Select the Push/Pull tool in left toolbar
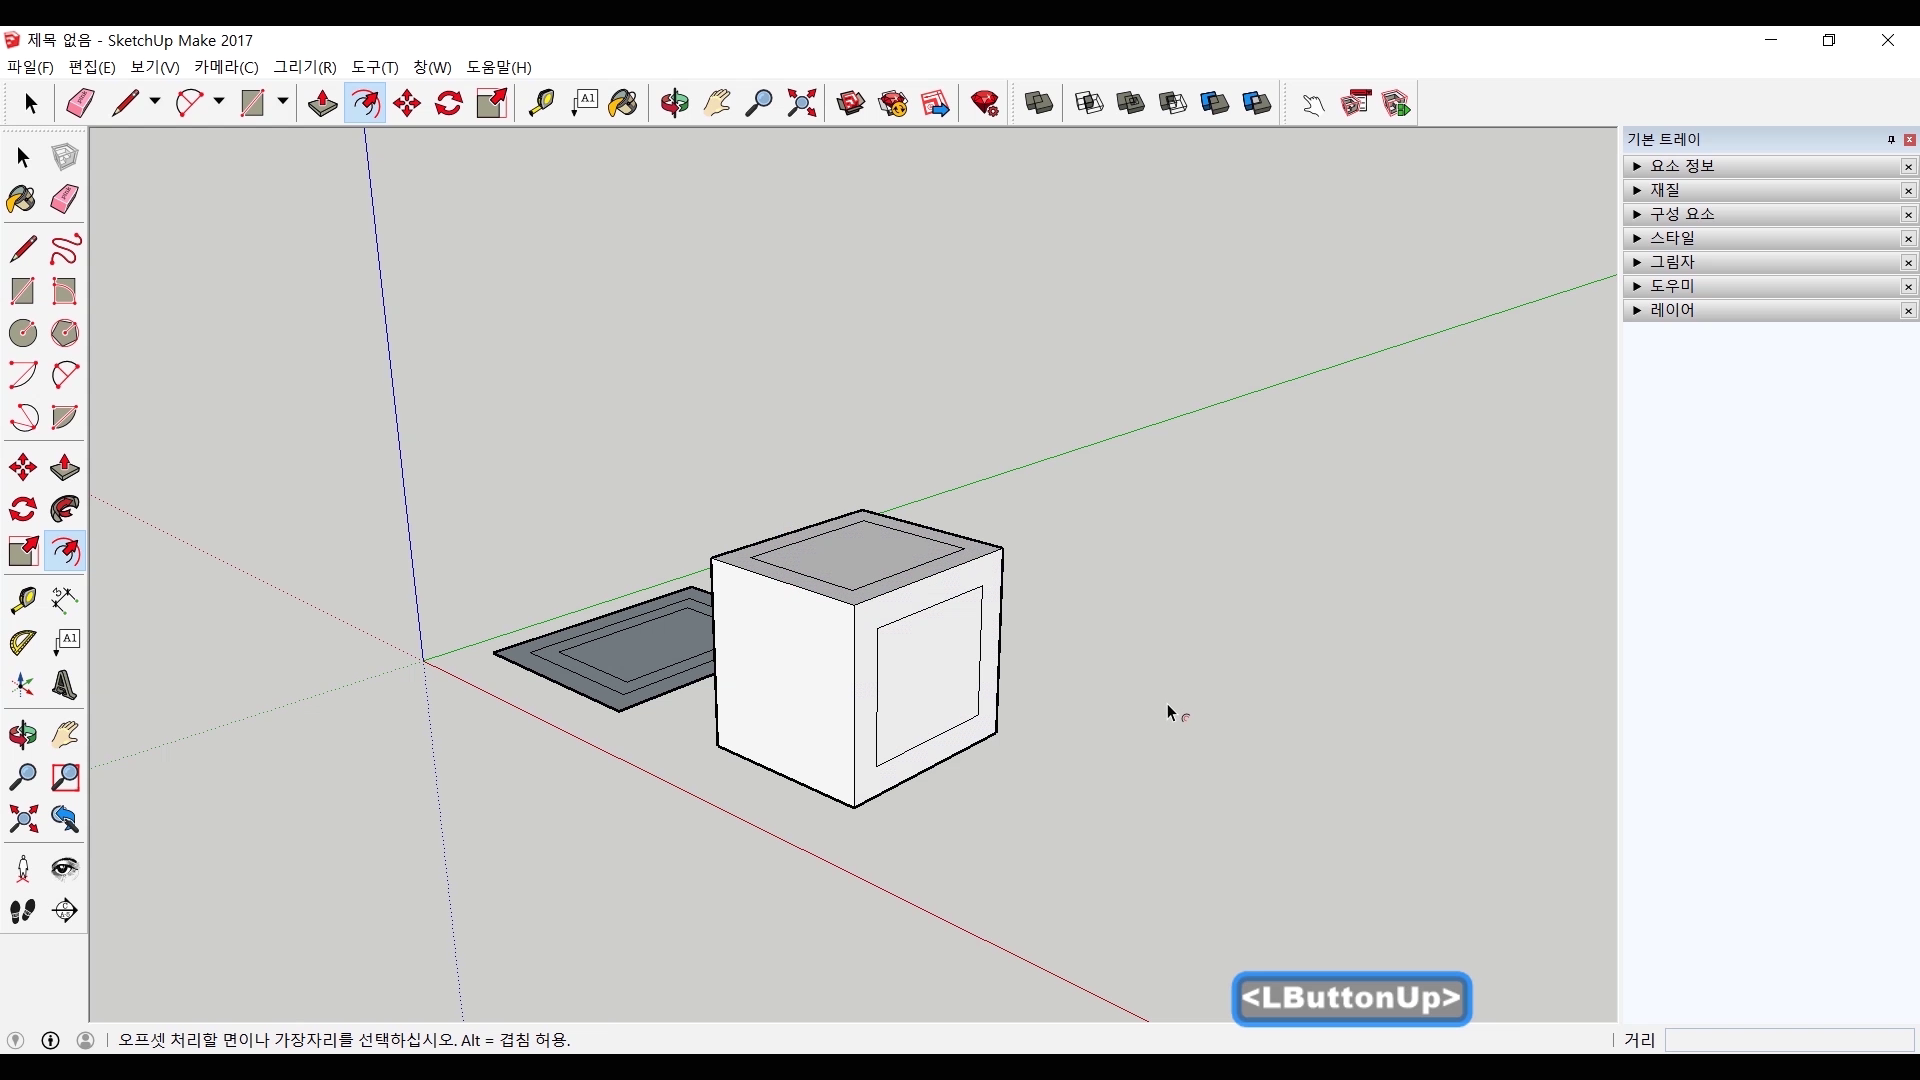Image resolution: width=1920 pixels, height=1080 pixels. [x=65, y=468]
